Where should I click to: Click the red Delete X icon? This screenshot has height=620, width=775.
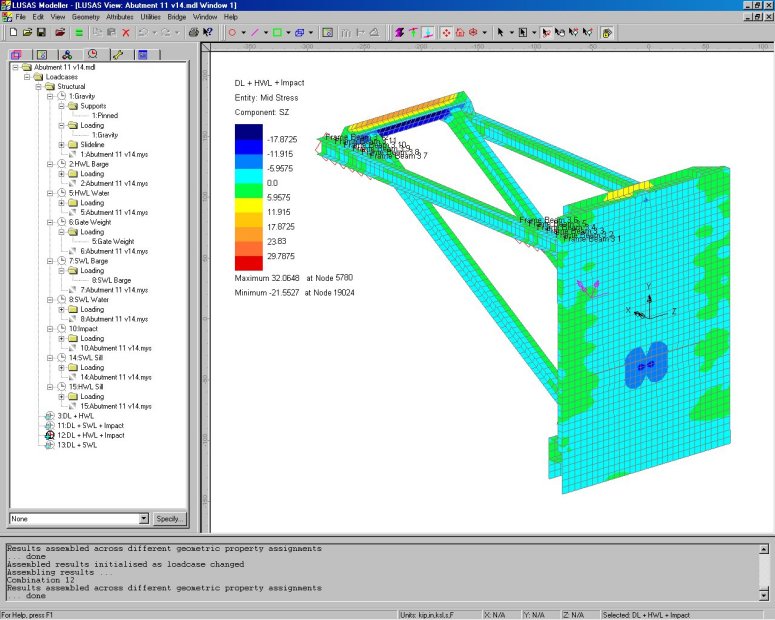point(126,32)
